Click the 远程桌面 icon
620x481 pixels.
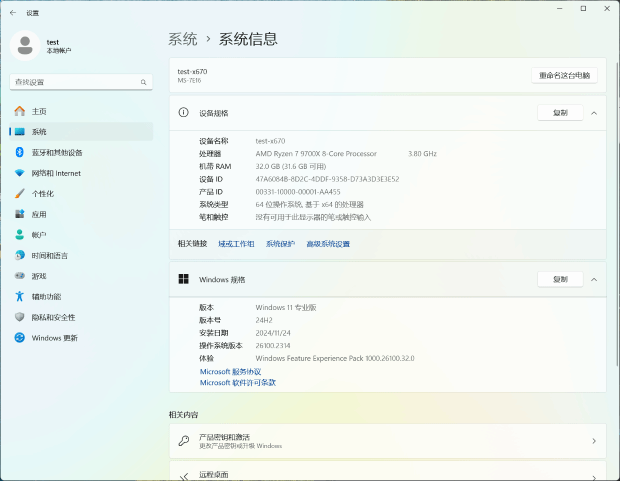pos(183,476)
